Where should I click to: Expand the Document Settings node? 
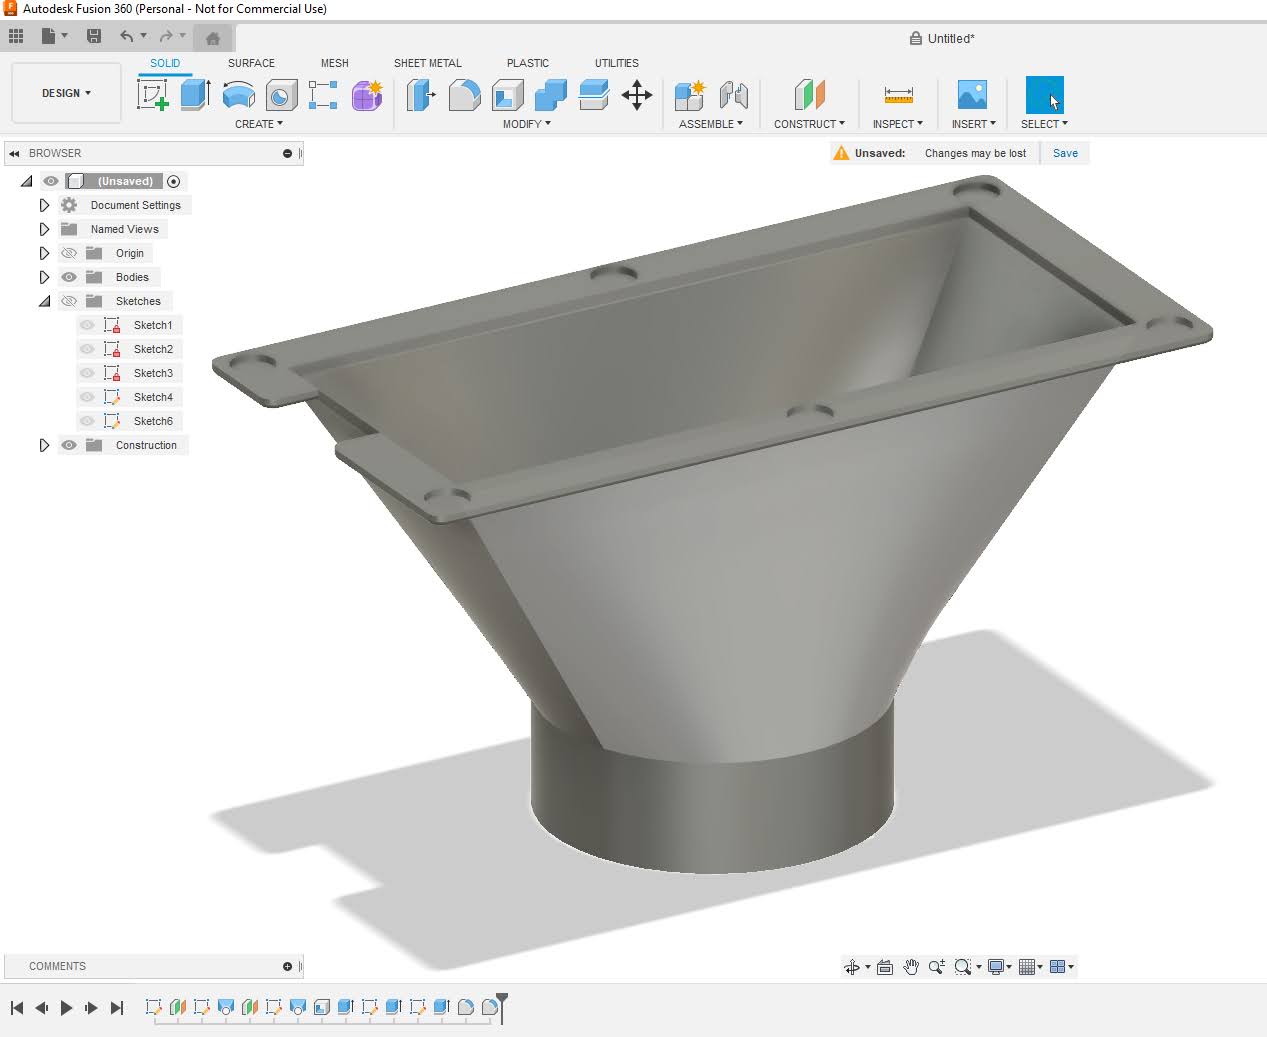tap(44, 205)
